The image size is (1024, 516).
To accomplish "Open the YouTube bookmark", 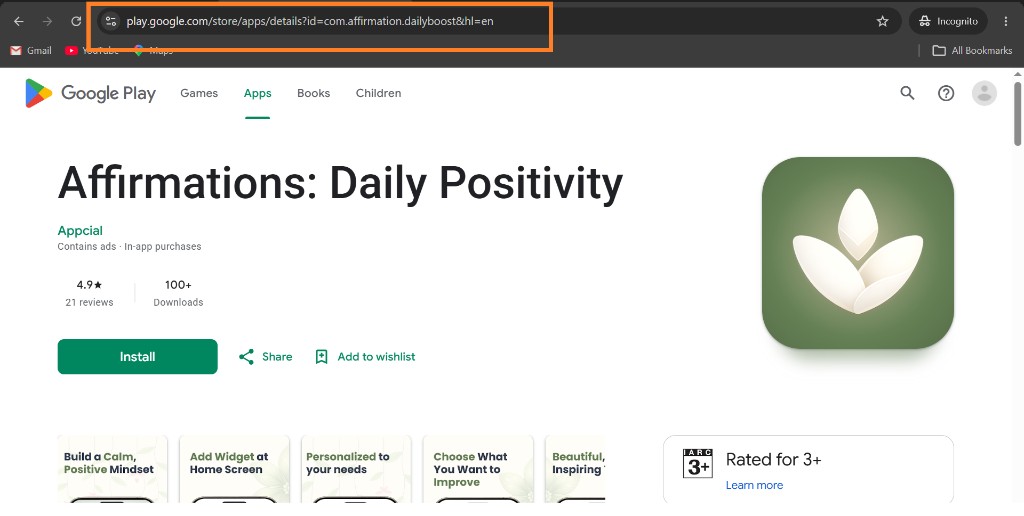I will (x=92, y=50).
